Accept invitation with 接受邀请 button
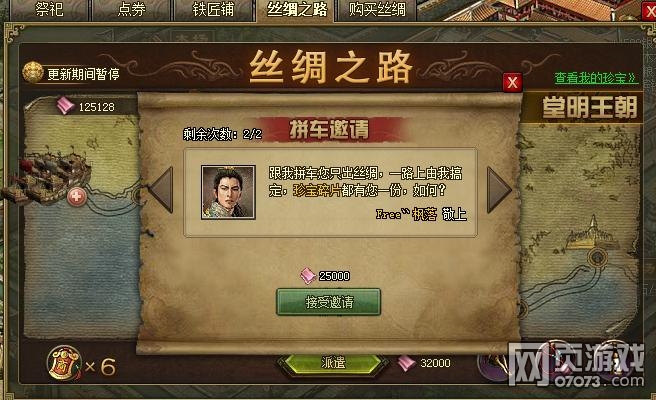Viewport: 656px width, 400px height. click(x=328, y=302)
